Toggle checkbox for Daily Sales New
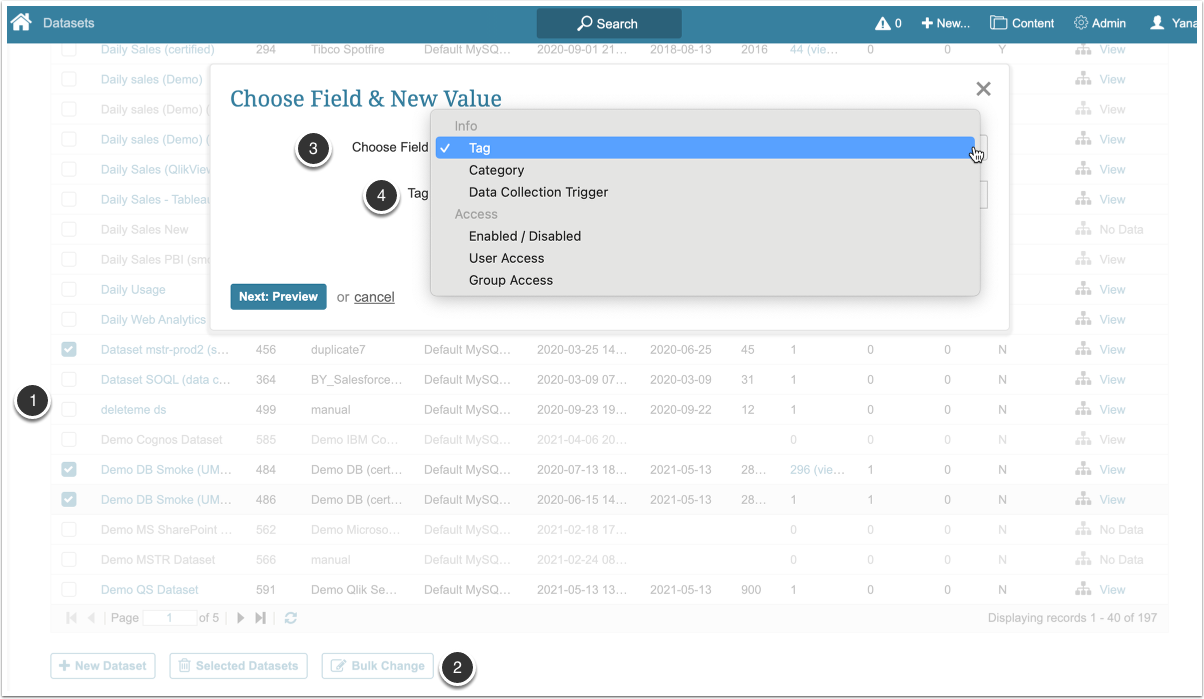Image resolution: width=1204 pixels, height=699 pixels. 69,230
